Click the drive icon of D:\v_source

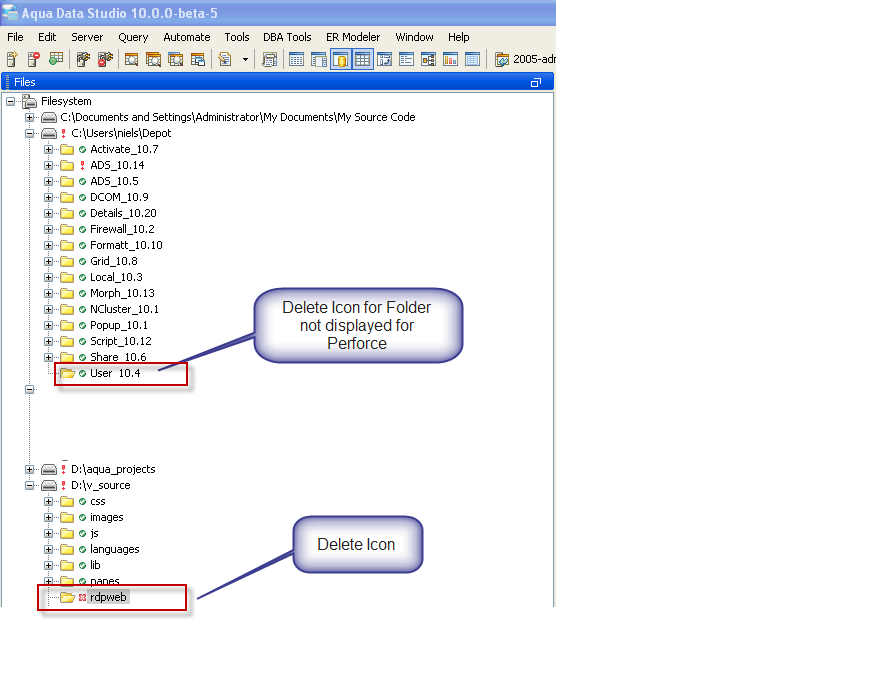[x=49, y=486]
